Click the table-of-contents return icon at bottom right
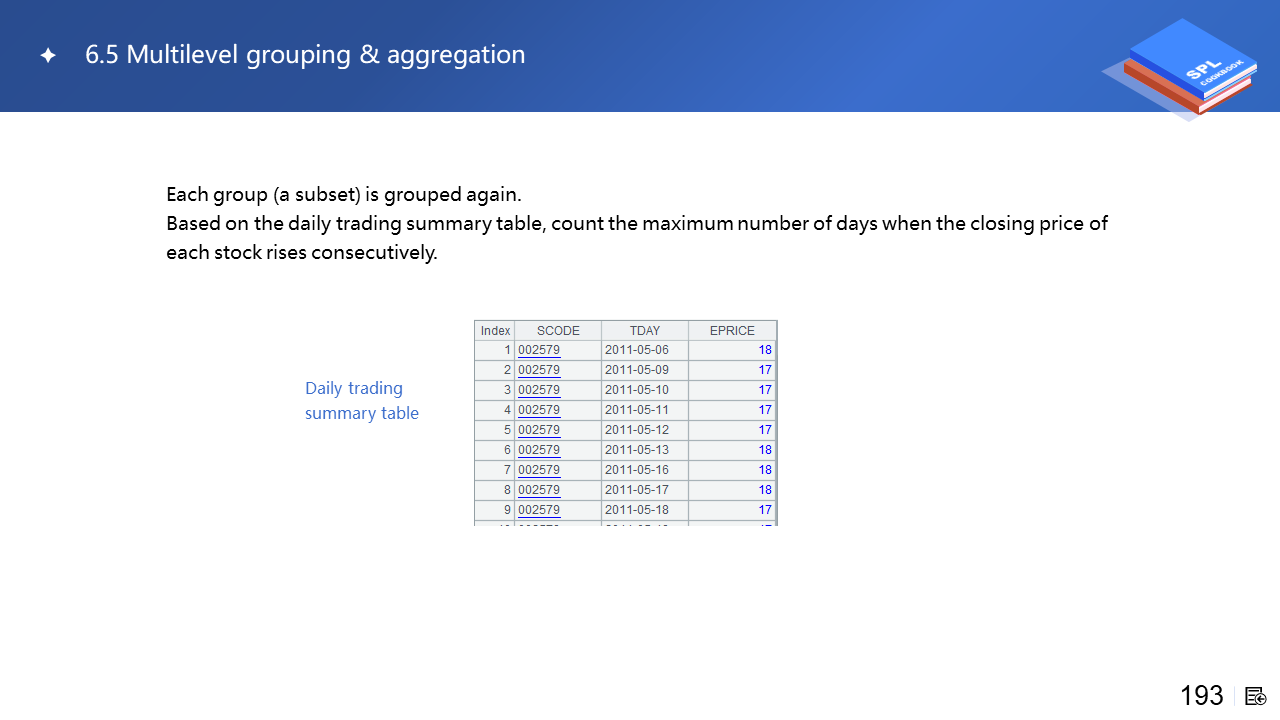This screenshot has height=720, width=1280. [1256, 696]
